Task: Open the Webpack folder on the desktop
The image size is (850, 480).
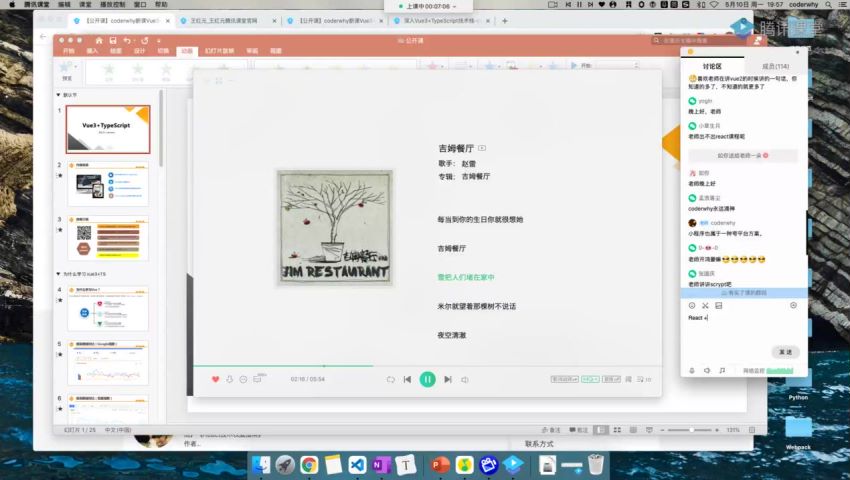Action: [x=798, y=434]
